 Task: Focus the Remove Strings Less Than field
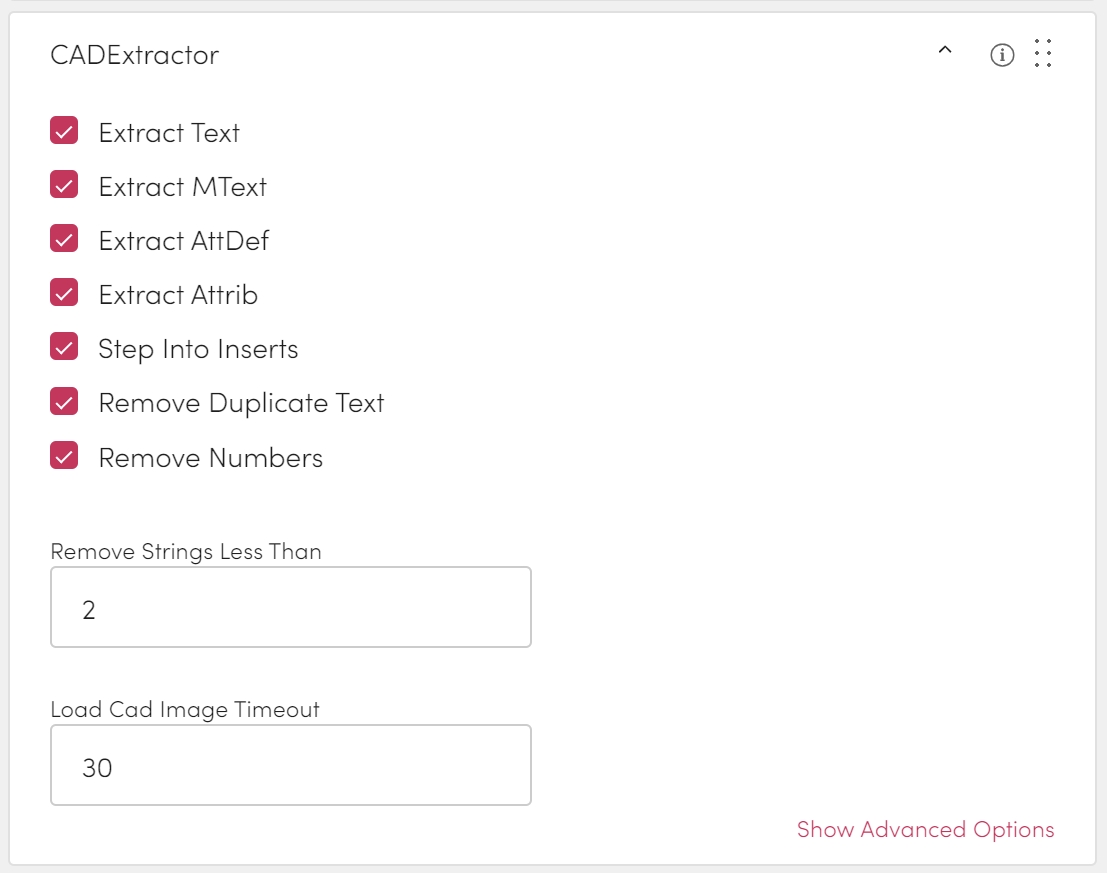[x=290, y=608]
